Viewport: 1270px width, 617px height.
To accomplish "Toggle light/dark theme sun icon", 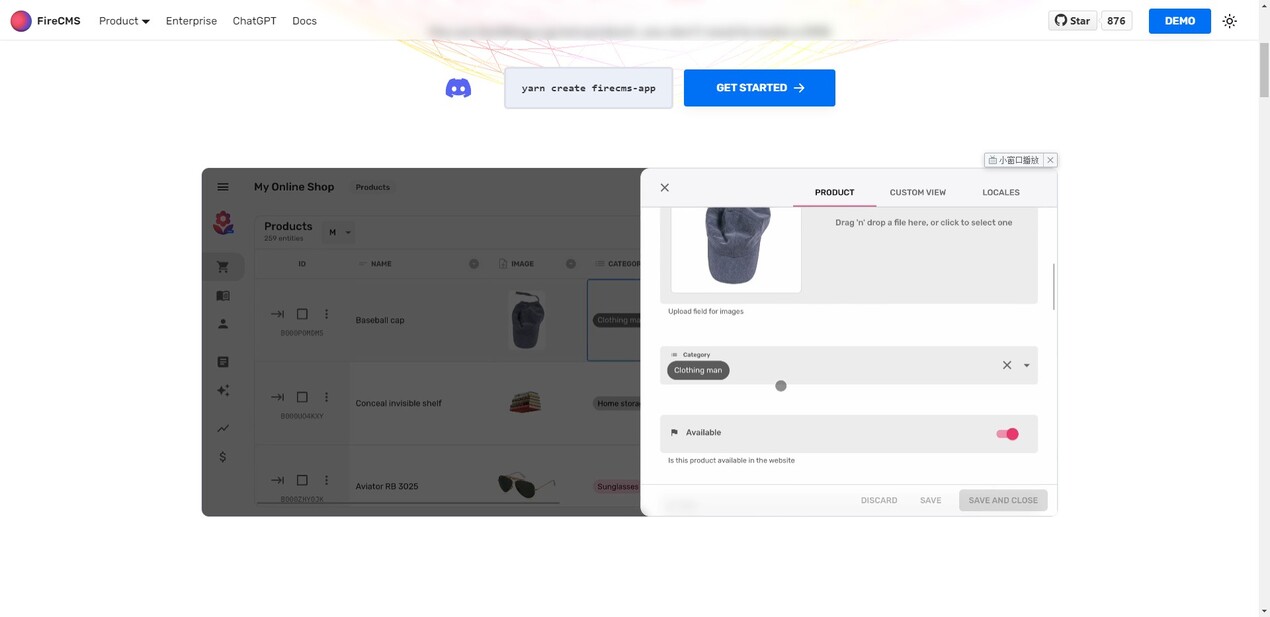I will [1229, 21].
